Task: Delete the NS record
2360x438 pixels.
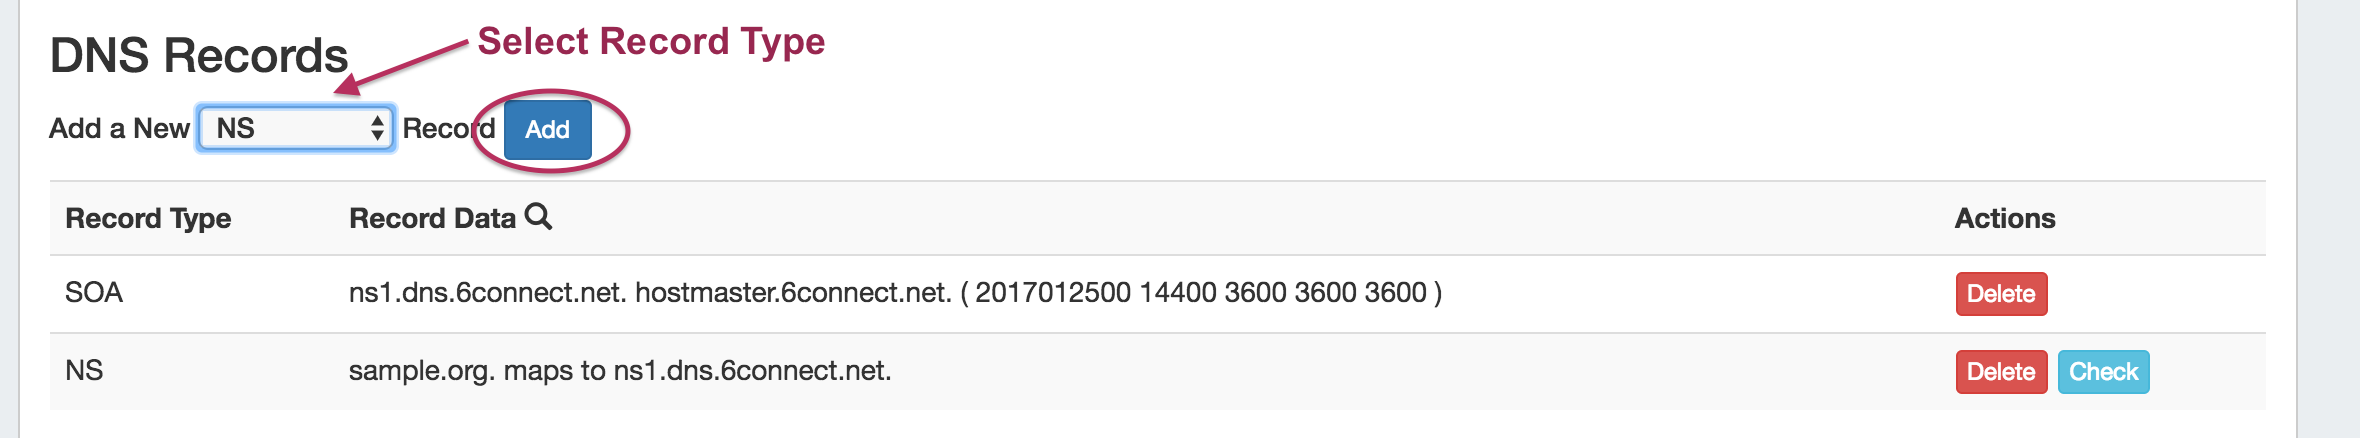Action: pos(2001,372)
